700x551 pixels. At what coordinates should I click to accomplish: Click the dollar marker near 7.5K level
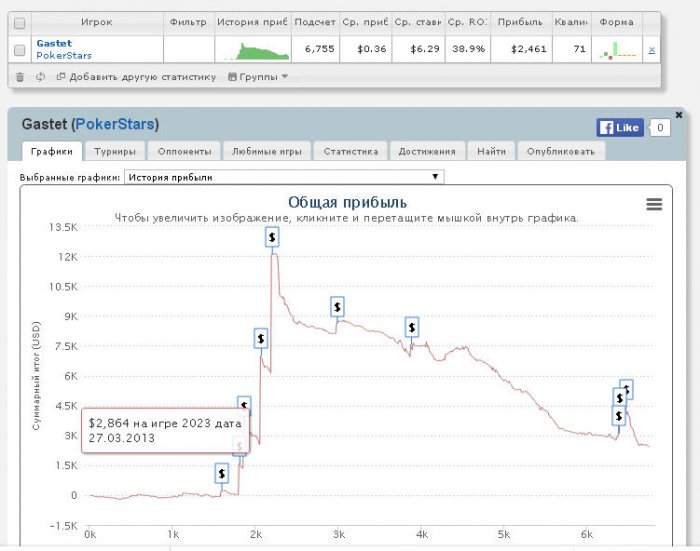tap(261, 338)
